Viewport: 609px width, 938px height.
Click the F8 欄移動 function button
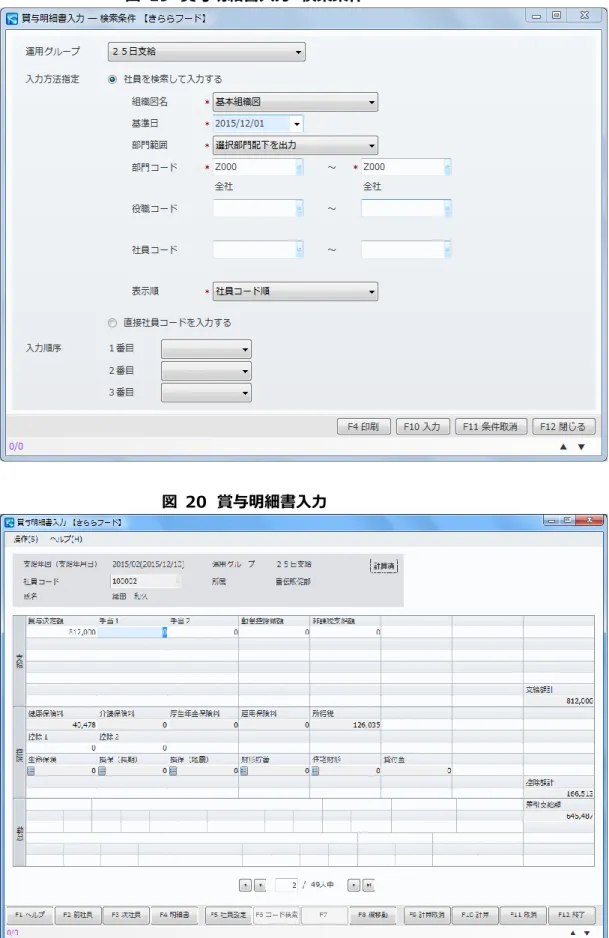tap(373, 915)
